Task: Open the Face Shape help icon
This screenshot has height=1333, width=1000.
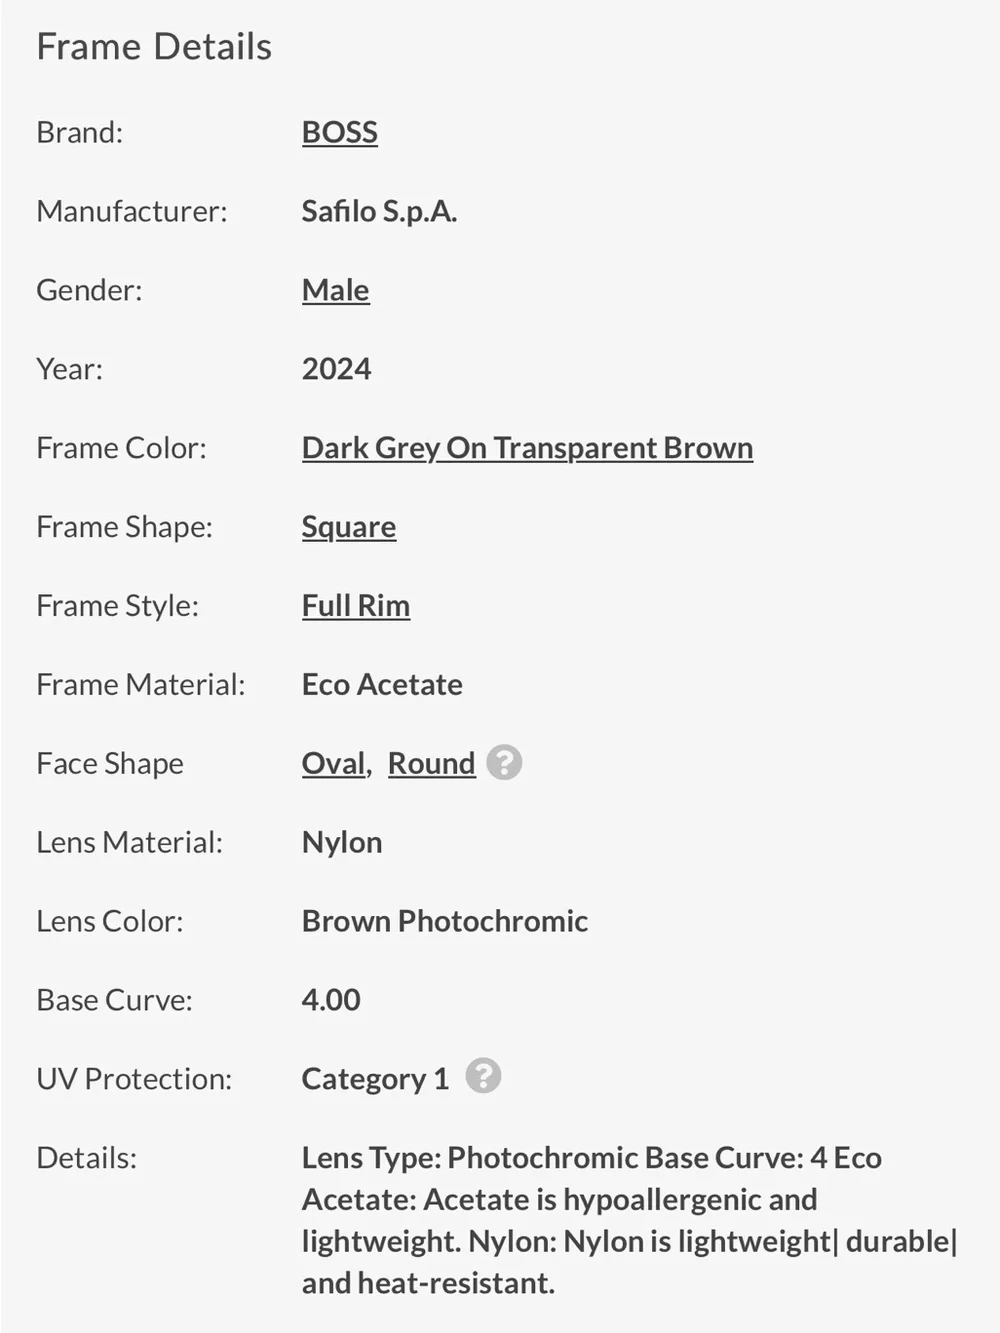Action: [504, 762]
